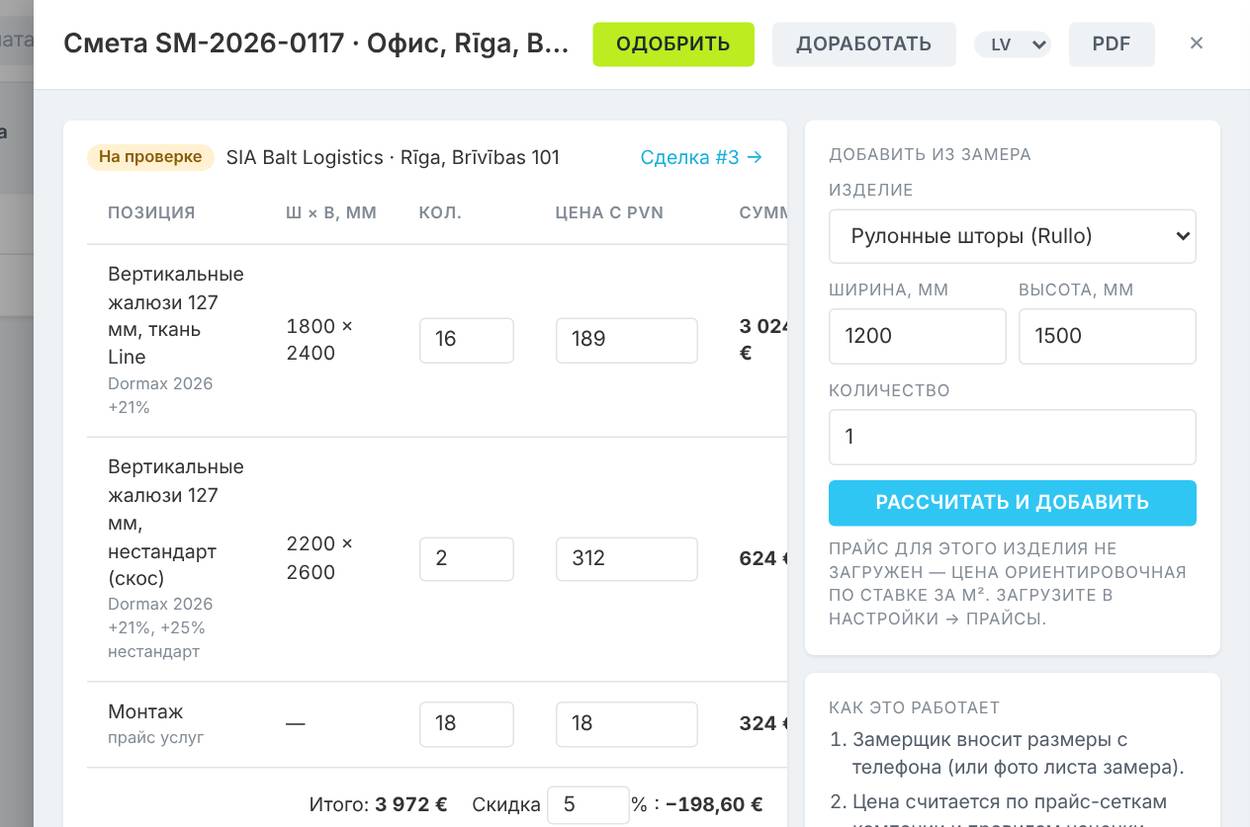
Task: Approve the estimate with ОДОБРИТЬ
Action: coord(673,44)
